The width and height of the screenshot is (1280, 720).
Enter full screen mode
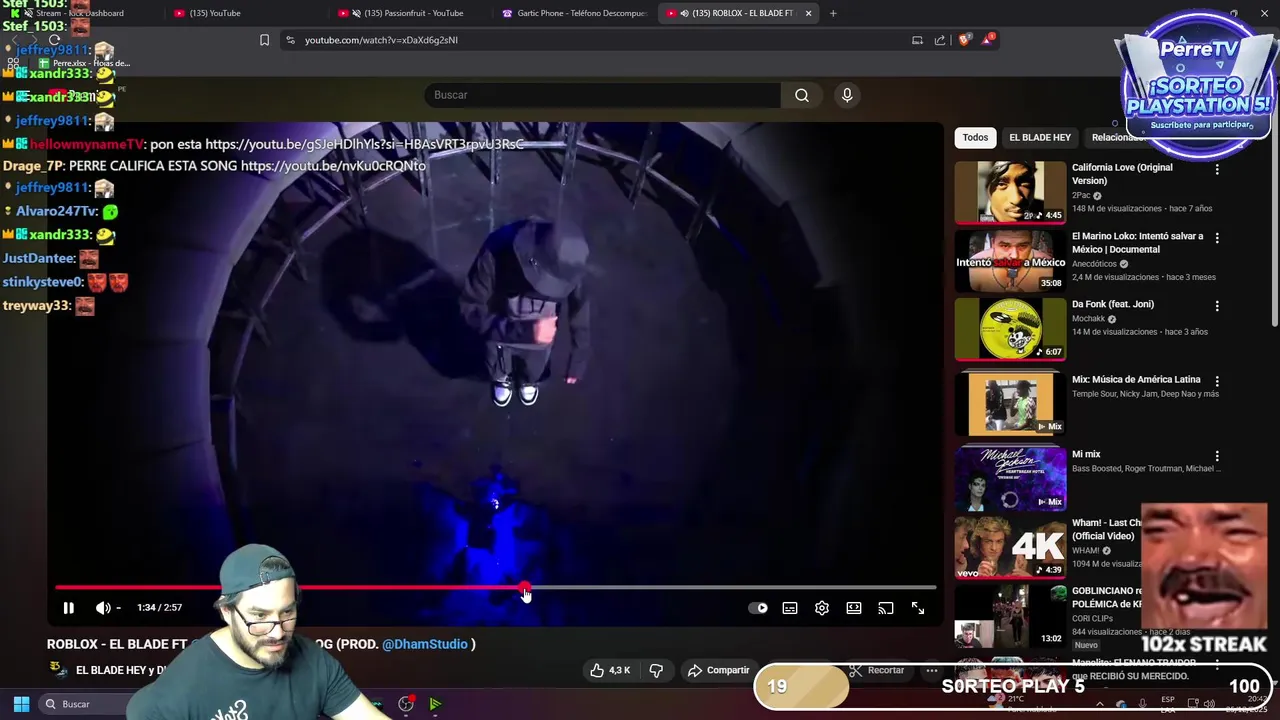pyautogui.click(x=918, y=608)
